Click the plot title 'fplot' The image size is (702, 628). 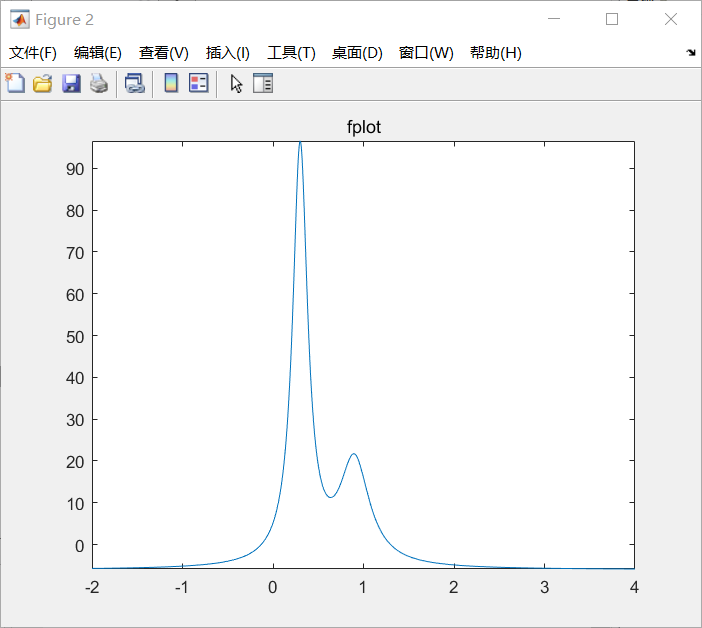pyautogui.click(x=364, y=127)
